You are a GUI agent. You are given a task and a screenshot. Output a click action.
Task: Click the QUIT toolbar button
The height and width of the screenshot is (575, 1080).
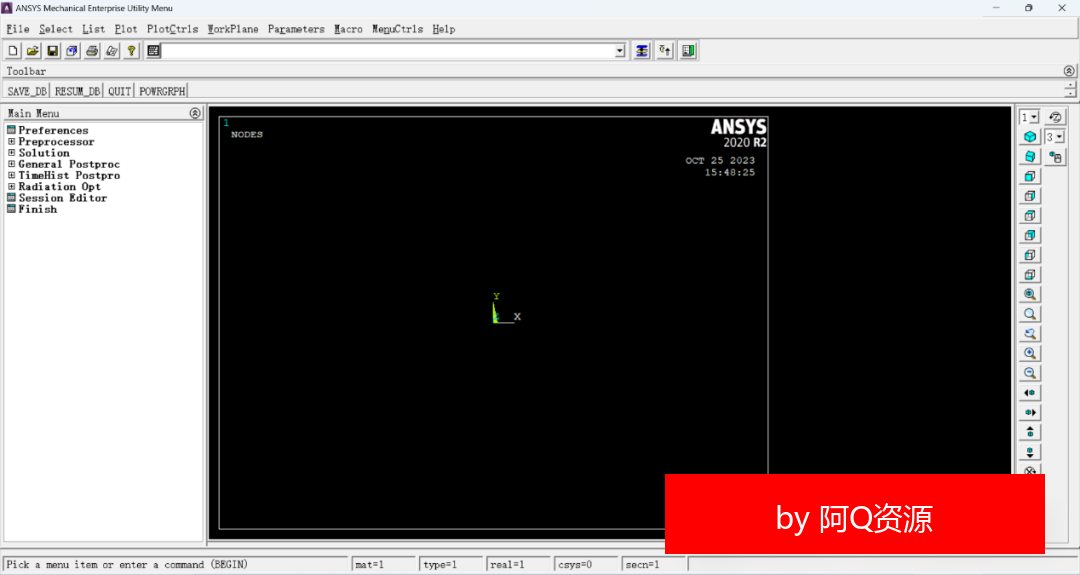tap(119, 91)
